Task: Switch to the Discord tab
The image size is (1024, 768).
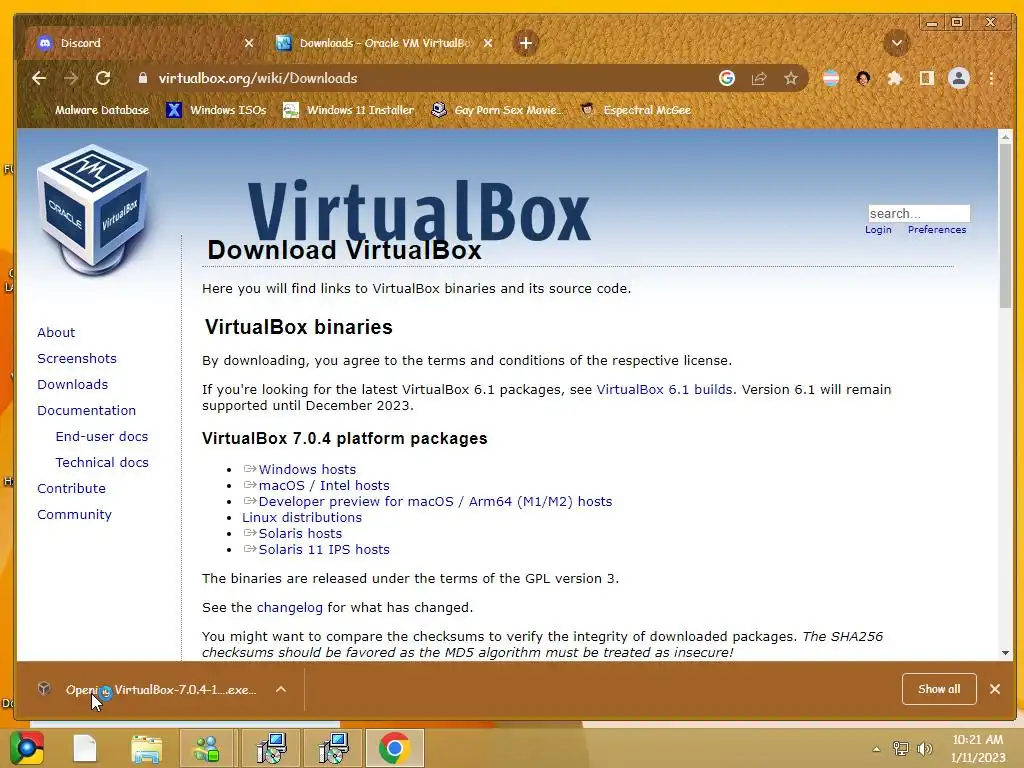Action: click(140, 43)
